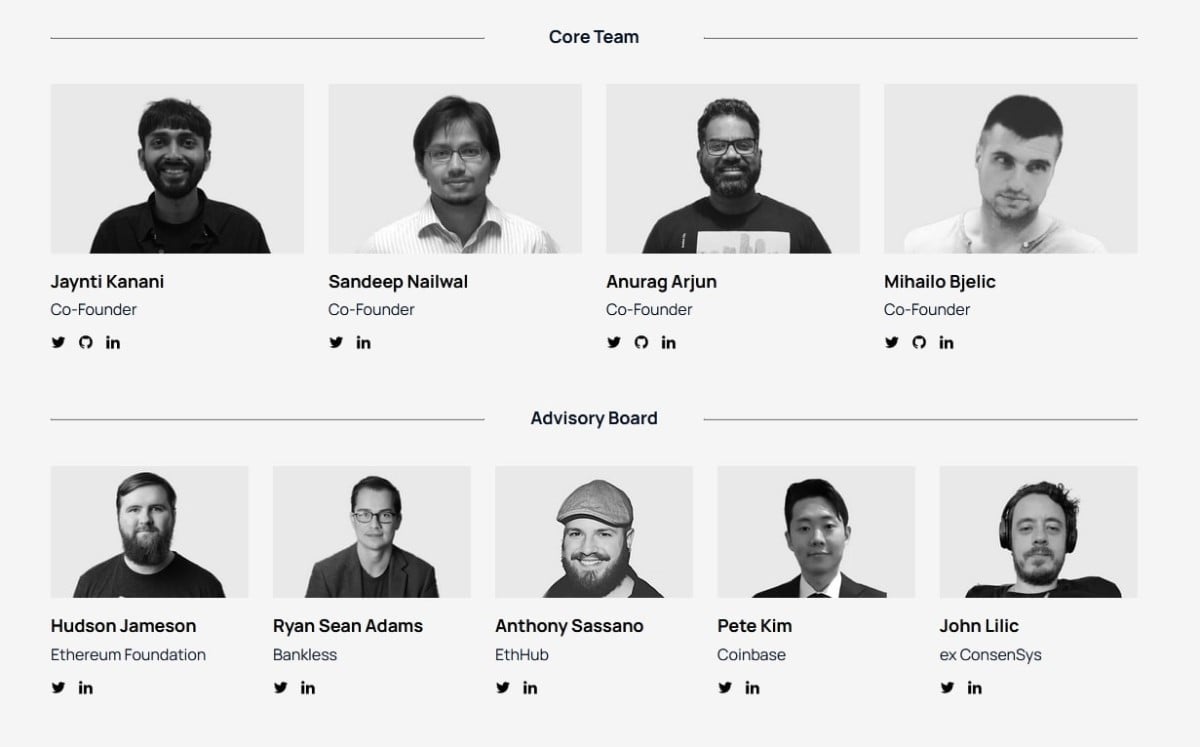Open Jaynti Kanani's Twitter profile icon
Image resolution: width=1200 pixels, height=747 pixels.
(58, 342)
